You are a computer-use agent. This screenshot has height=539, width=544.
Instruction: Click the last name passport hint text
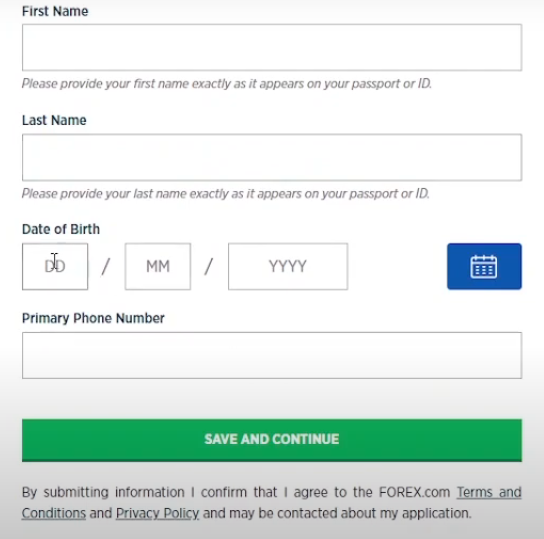[226, 193]
